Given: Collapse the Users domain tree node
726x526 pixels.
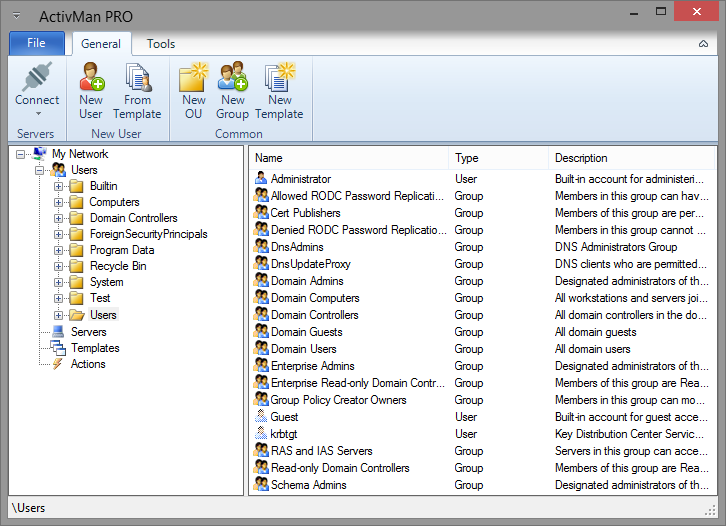Looking at the screenshot, I should pyautogui.click(x=39, y=170).
